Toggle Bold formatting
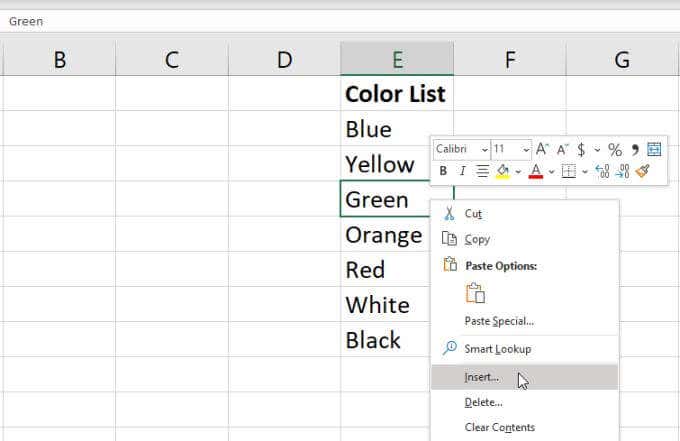680x441 pixels. (x=443, y=171)
